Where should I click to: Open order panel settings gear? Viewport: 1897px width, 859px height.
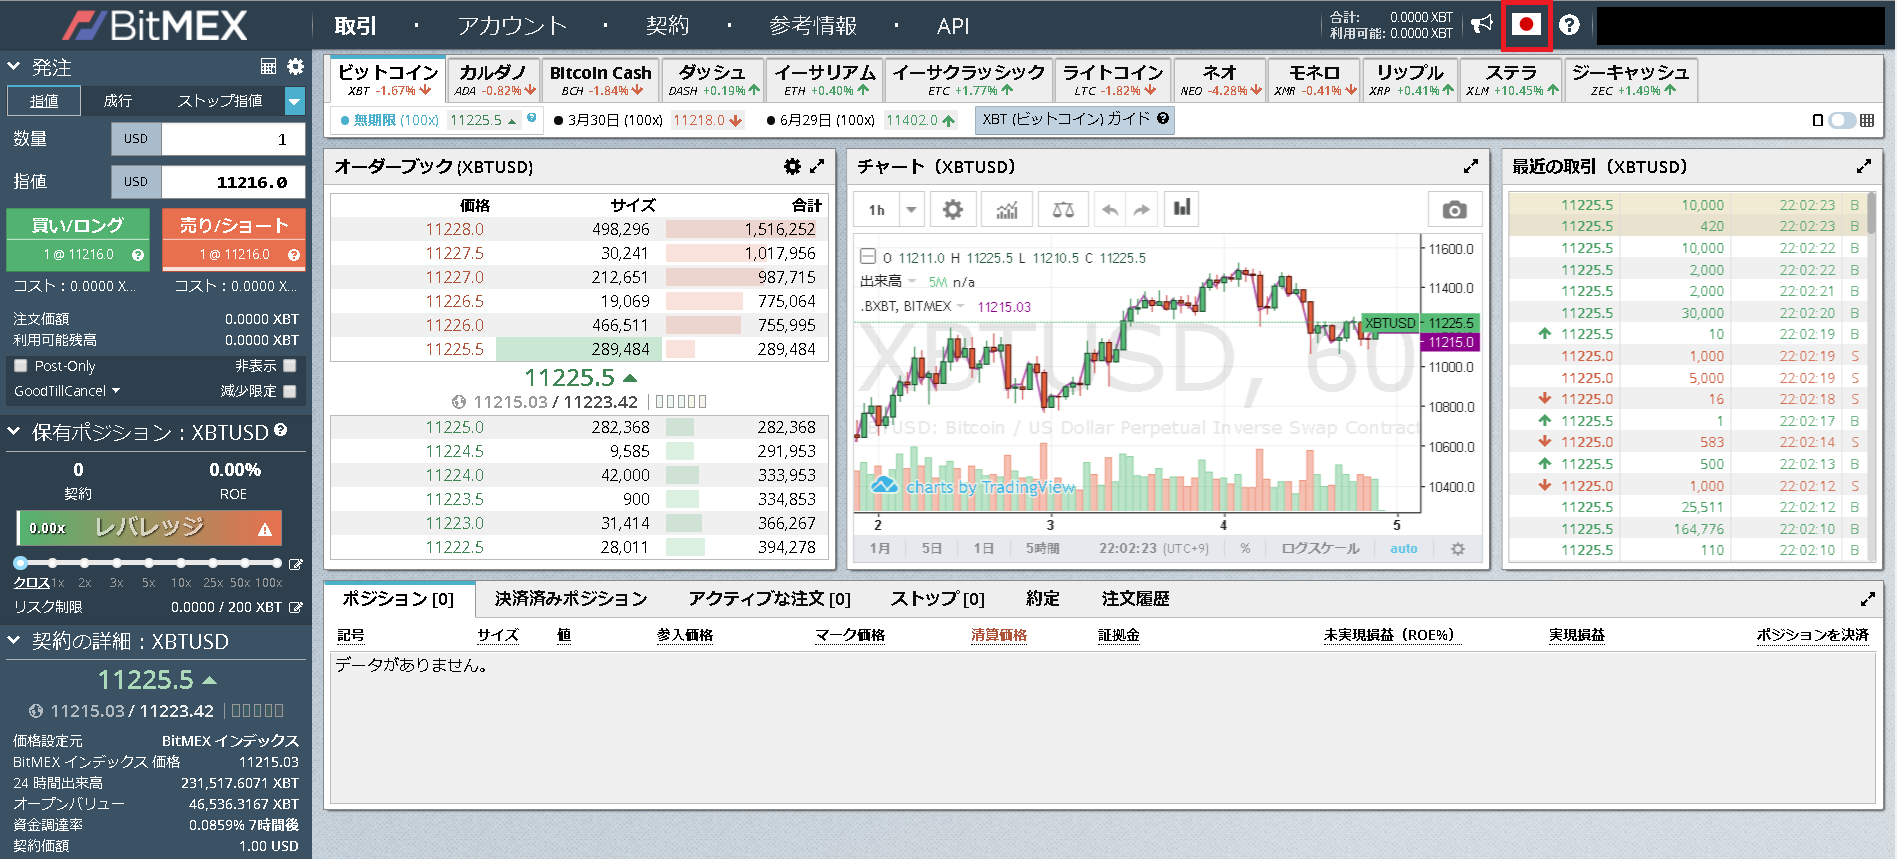295,66
